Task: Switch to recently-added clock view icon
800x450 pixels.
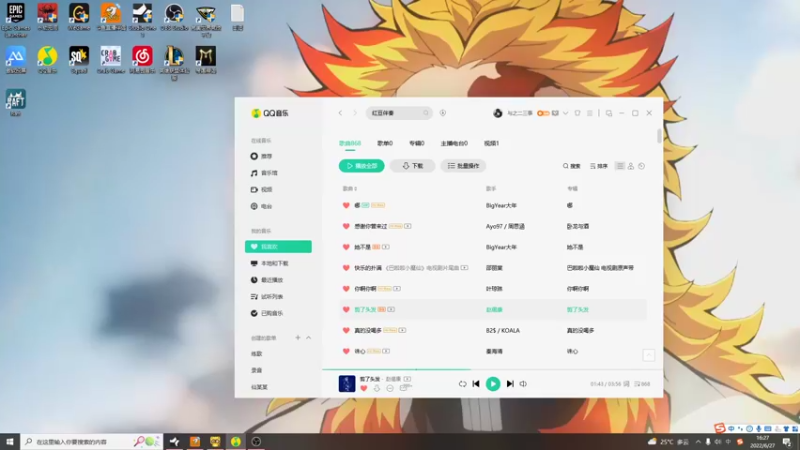Action: pos(642,166)
